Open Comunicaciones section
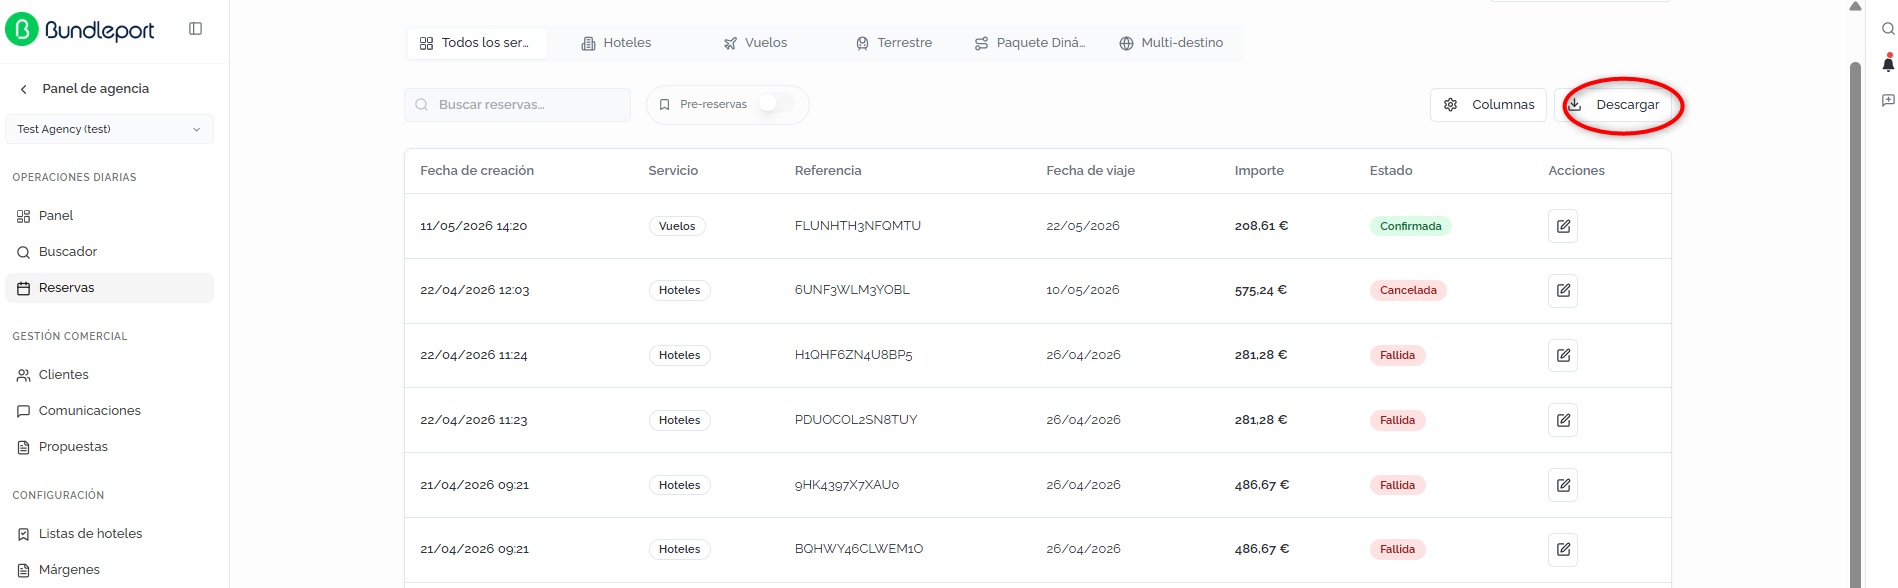The image size is (1898, 588). pos(109,411)
